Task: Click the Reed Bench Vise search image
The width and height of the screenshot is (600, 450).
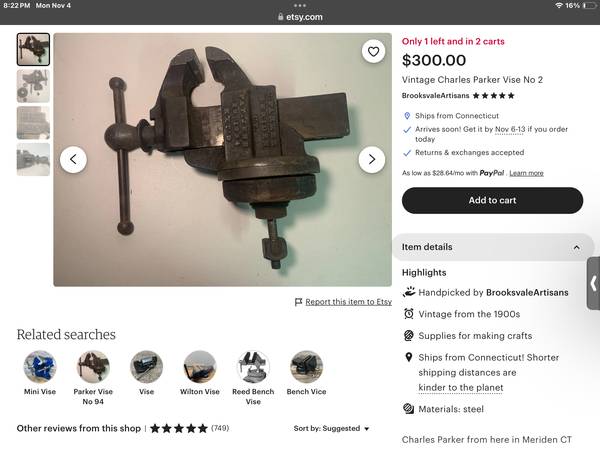Action: (x=253, y=367)
